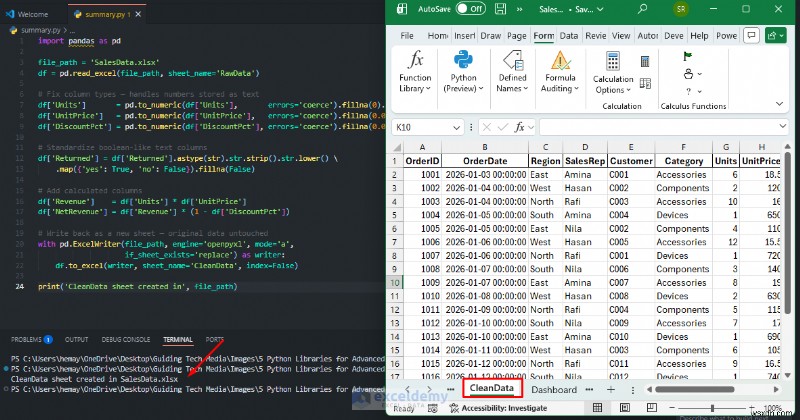The image size is (800, 420).
Task: Click Accessibility: Investigate in status bar
Action: coord(498,408)
